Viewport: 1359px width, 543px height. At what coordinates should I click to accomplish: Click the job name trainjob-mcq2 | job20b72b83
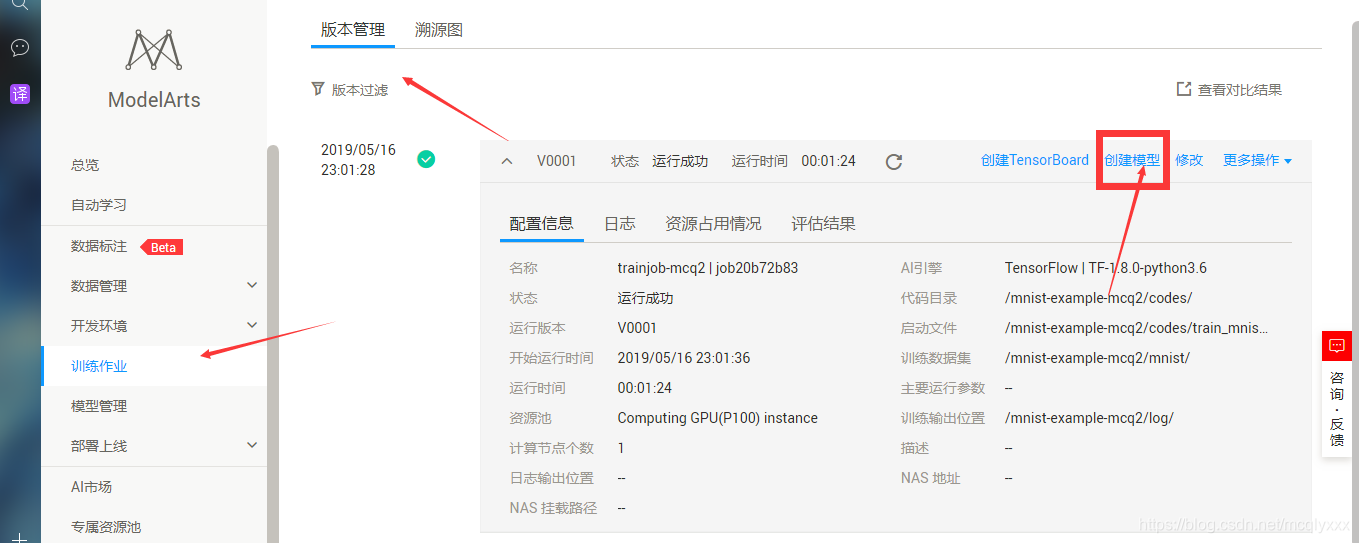coord(707,268)
